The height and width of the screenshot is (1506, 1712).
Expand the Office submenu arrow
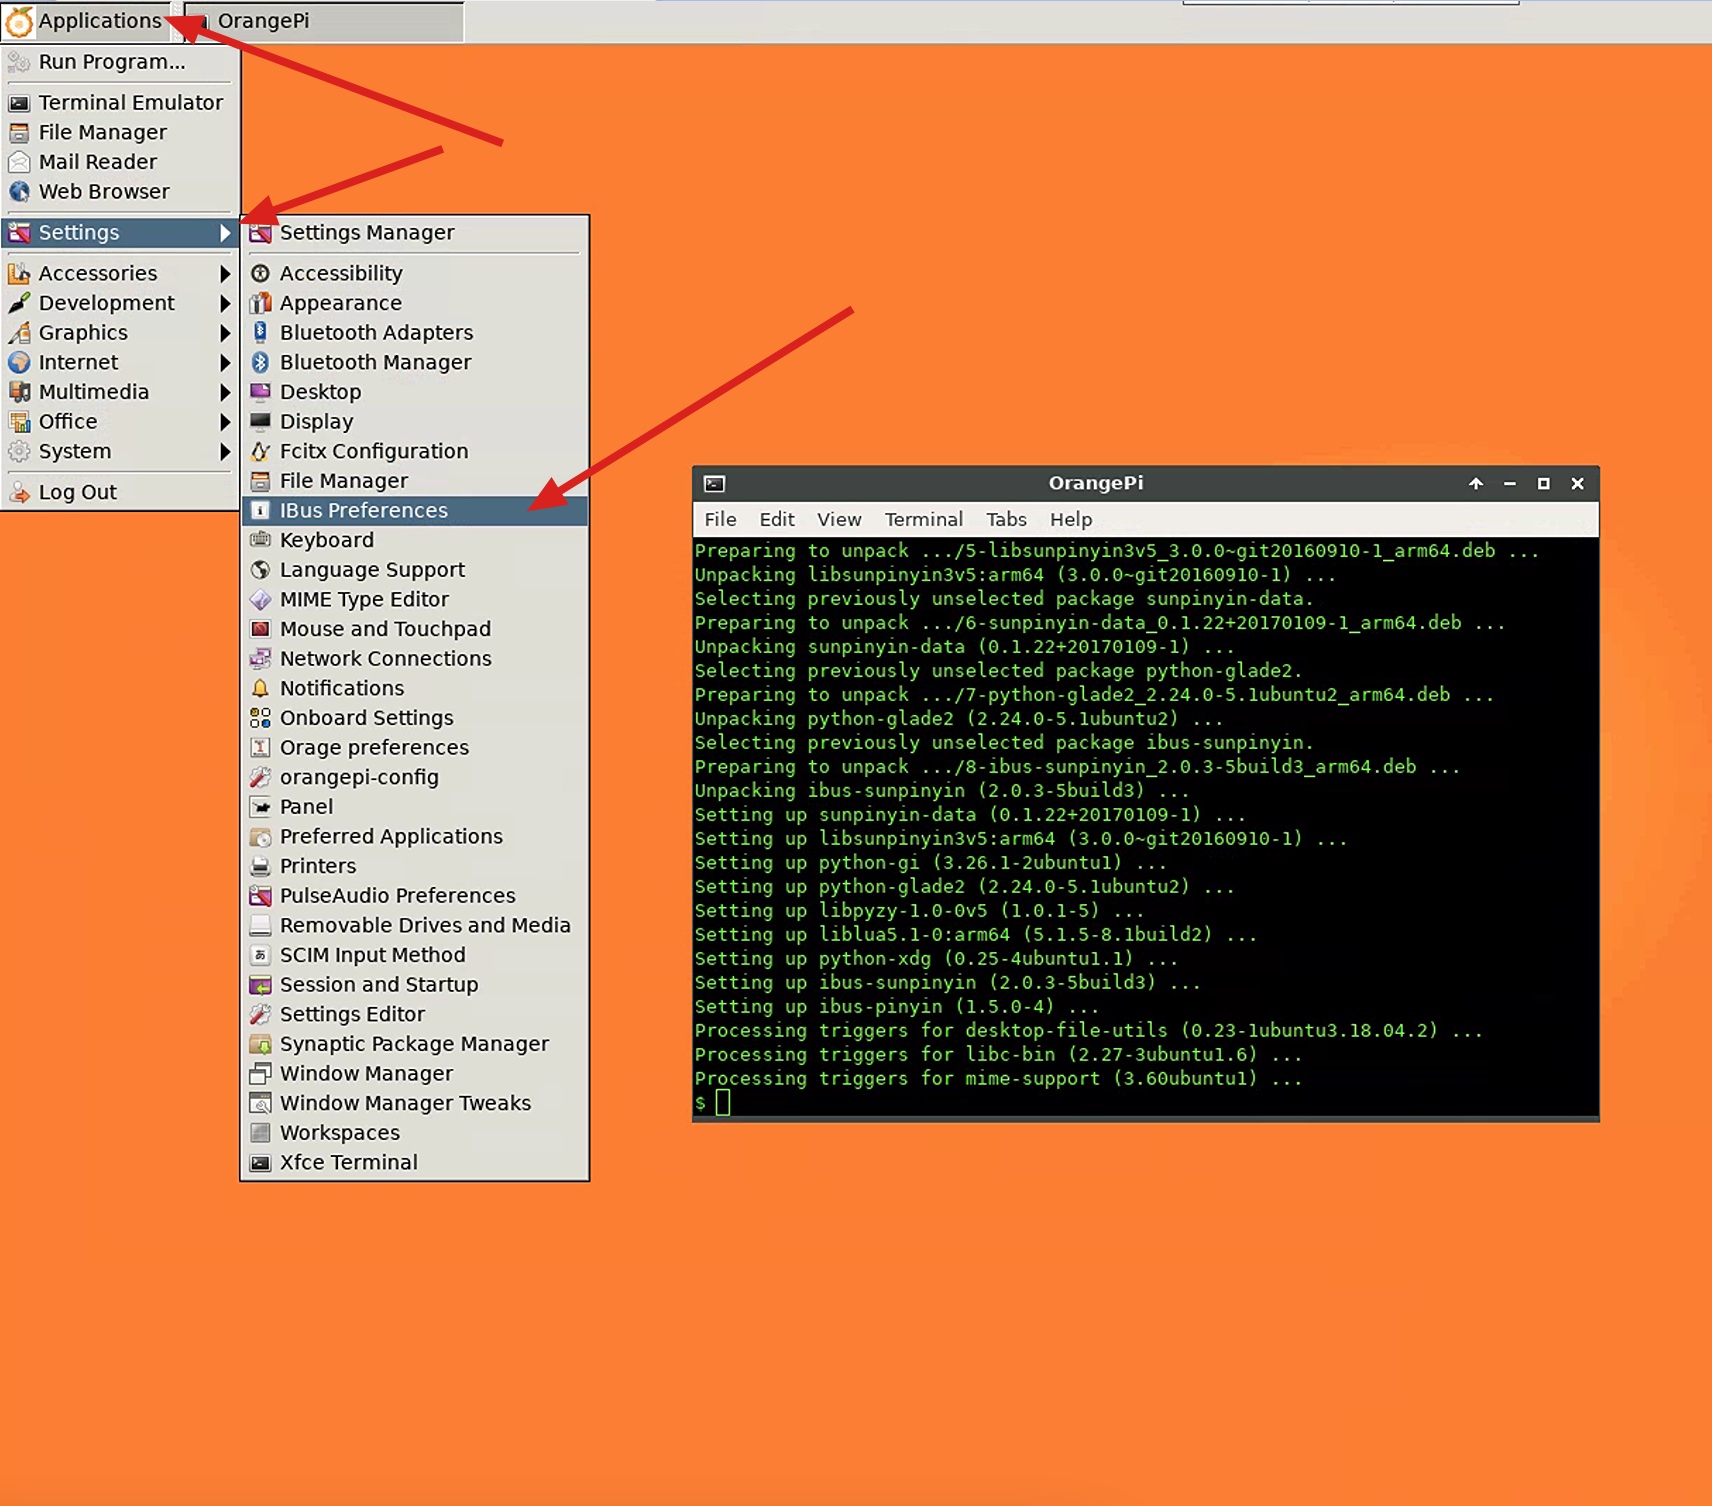click(x=225, y=422)
